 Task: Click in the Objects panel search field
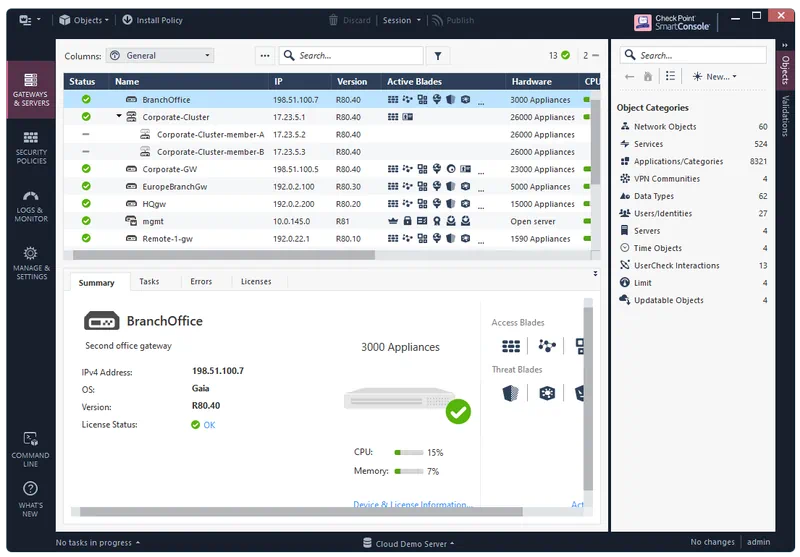[693, 55]
